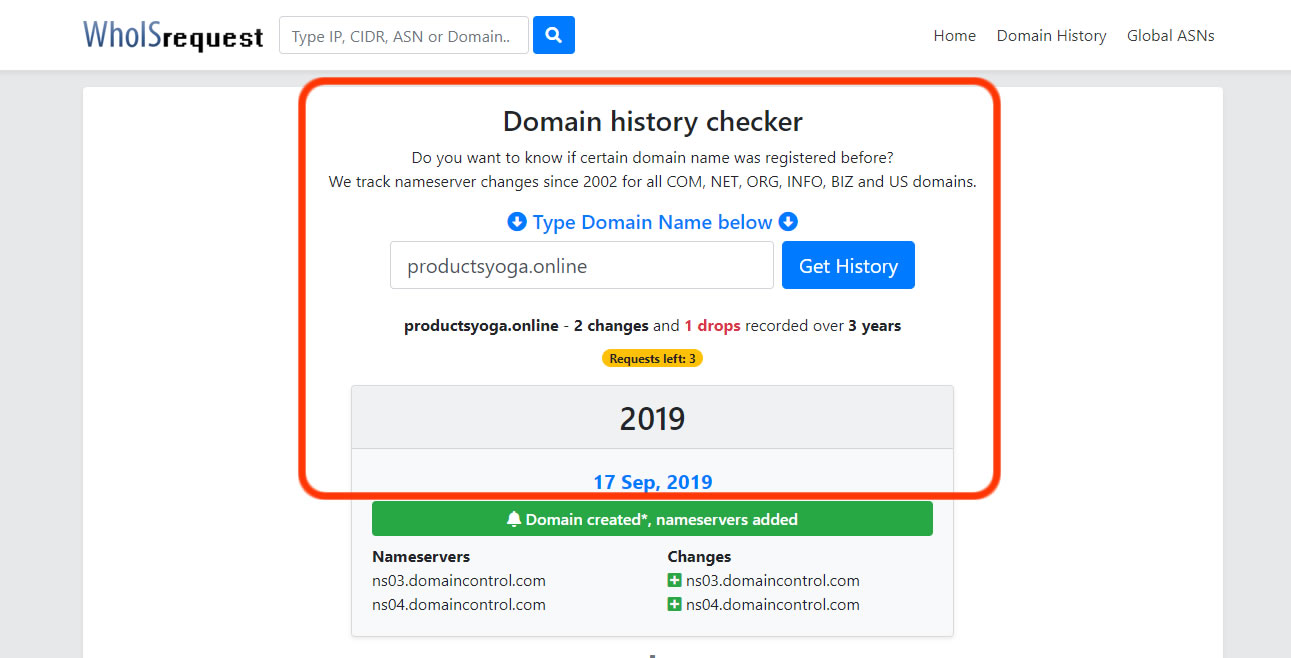Click green plus icon beside ns04 change
Screen dimensions: 1291x658
click(x=675, y=605)
